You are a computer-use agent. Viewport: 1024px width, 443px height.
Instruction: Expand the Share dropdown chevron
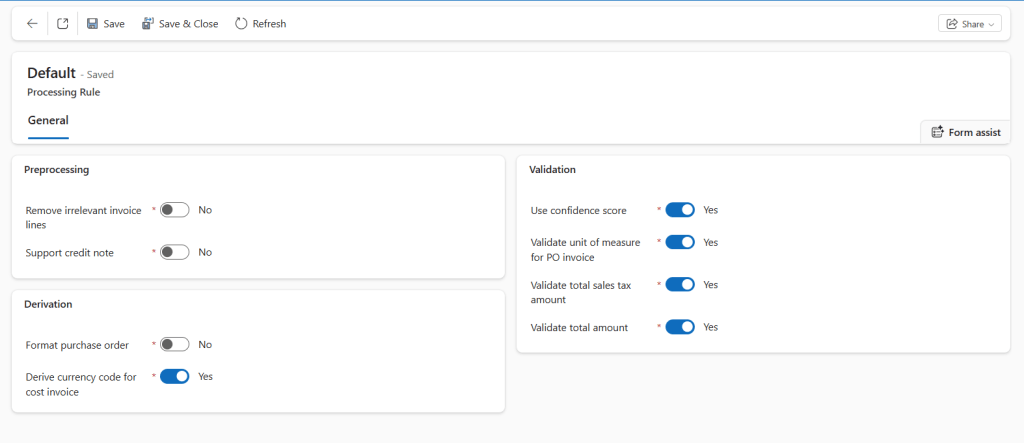(992, 24)
